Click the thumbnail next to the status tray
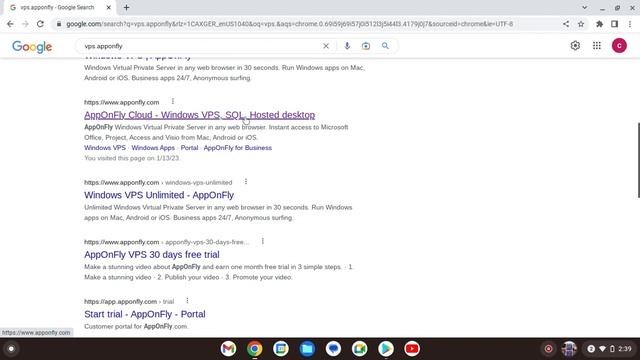 (569, 349)
